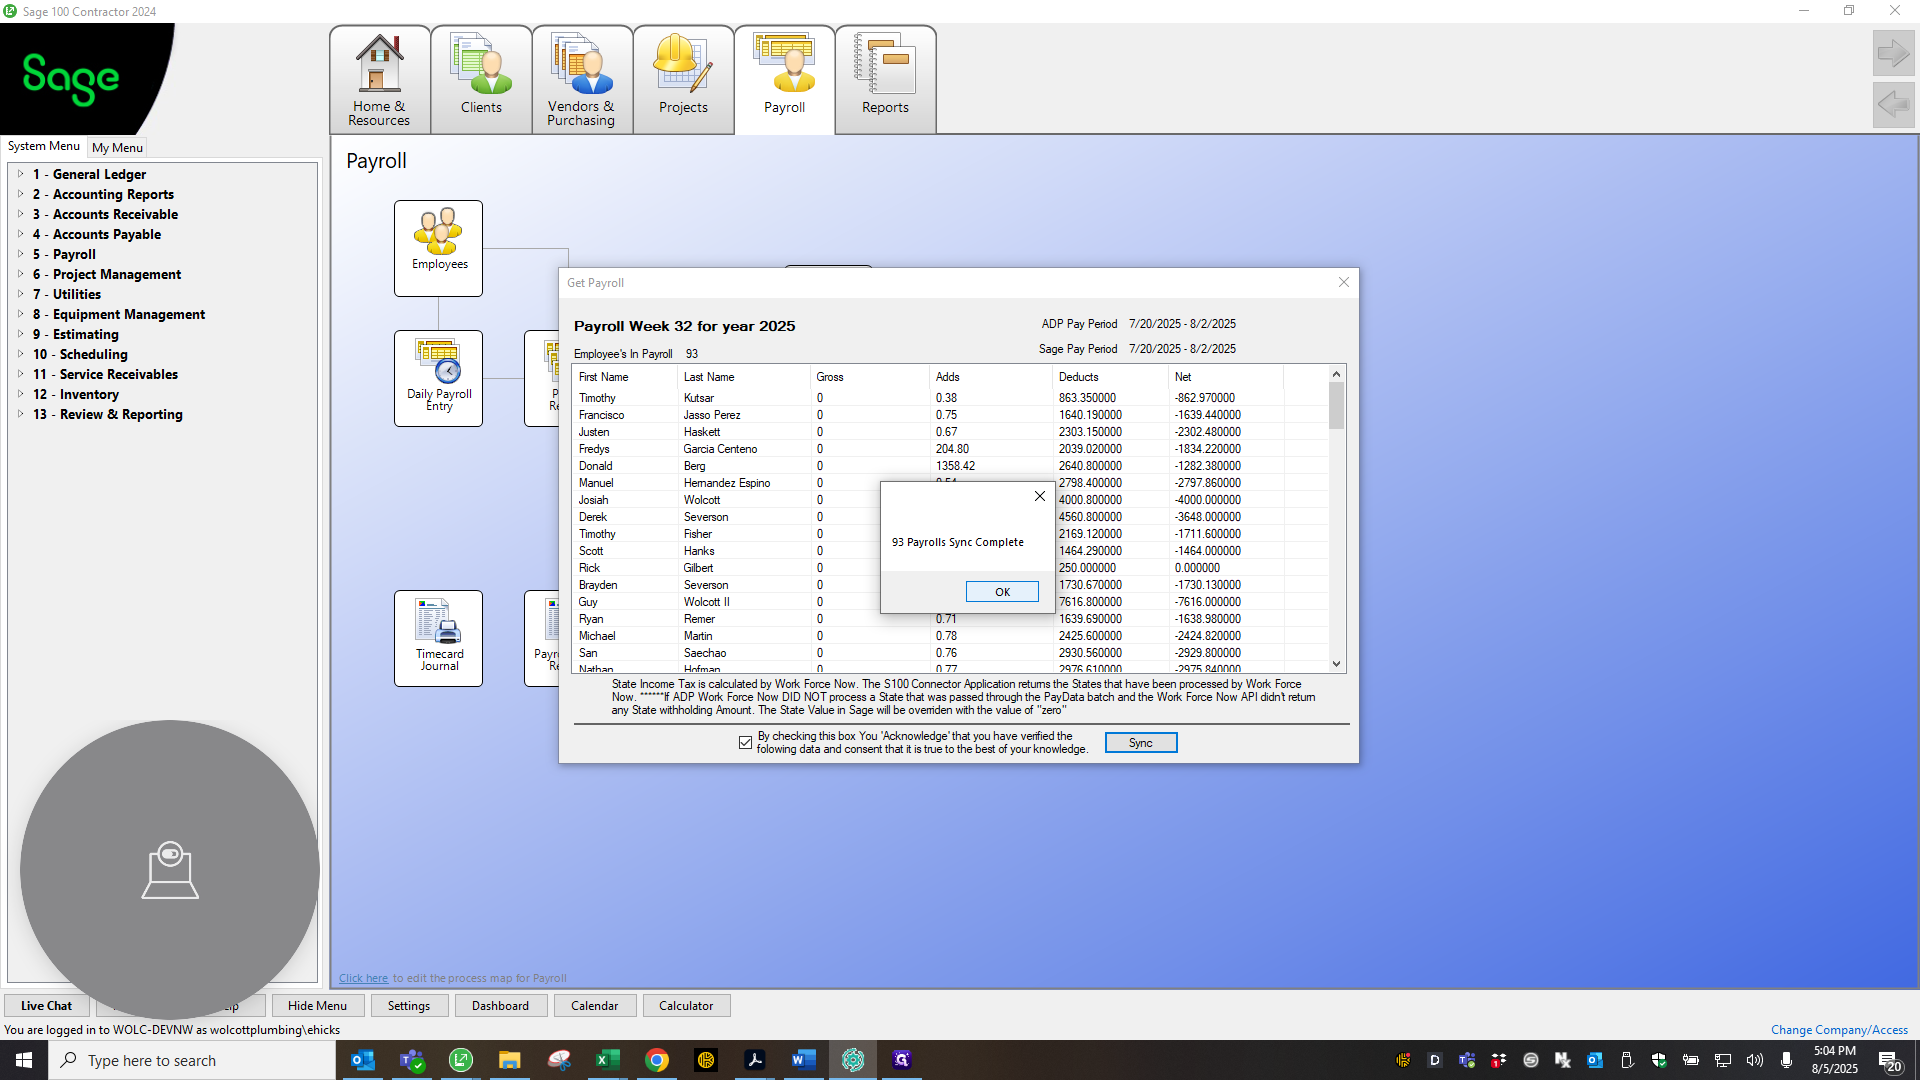The width and height of the screenshot is (1920, 1080).
Task: Open the Clients tab
Action: 481,80
